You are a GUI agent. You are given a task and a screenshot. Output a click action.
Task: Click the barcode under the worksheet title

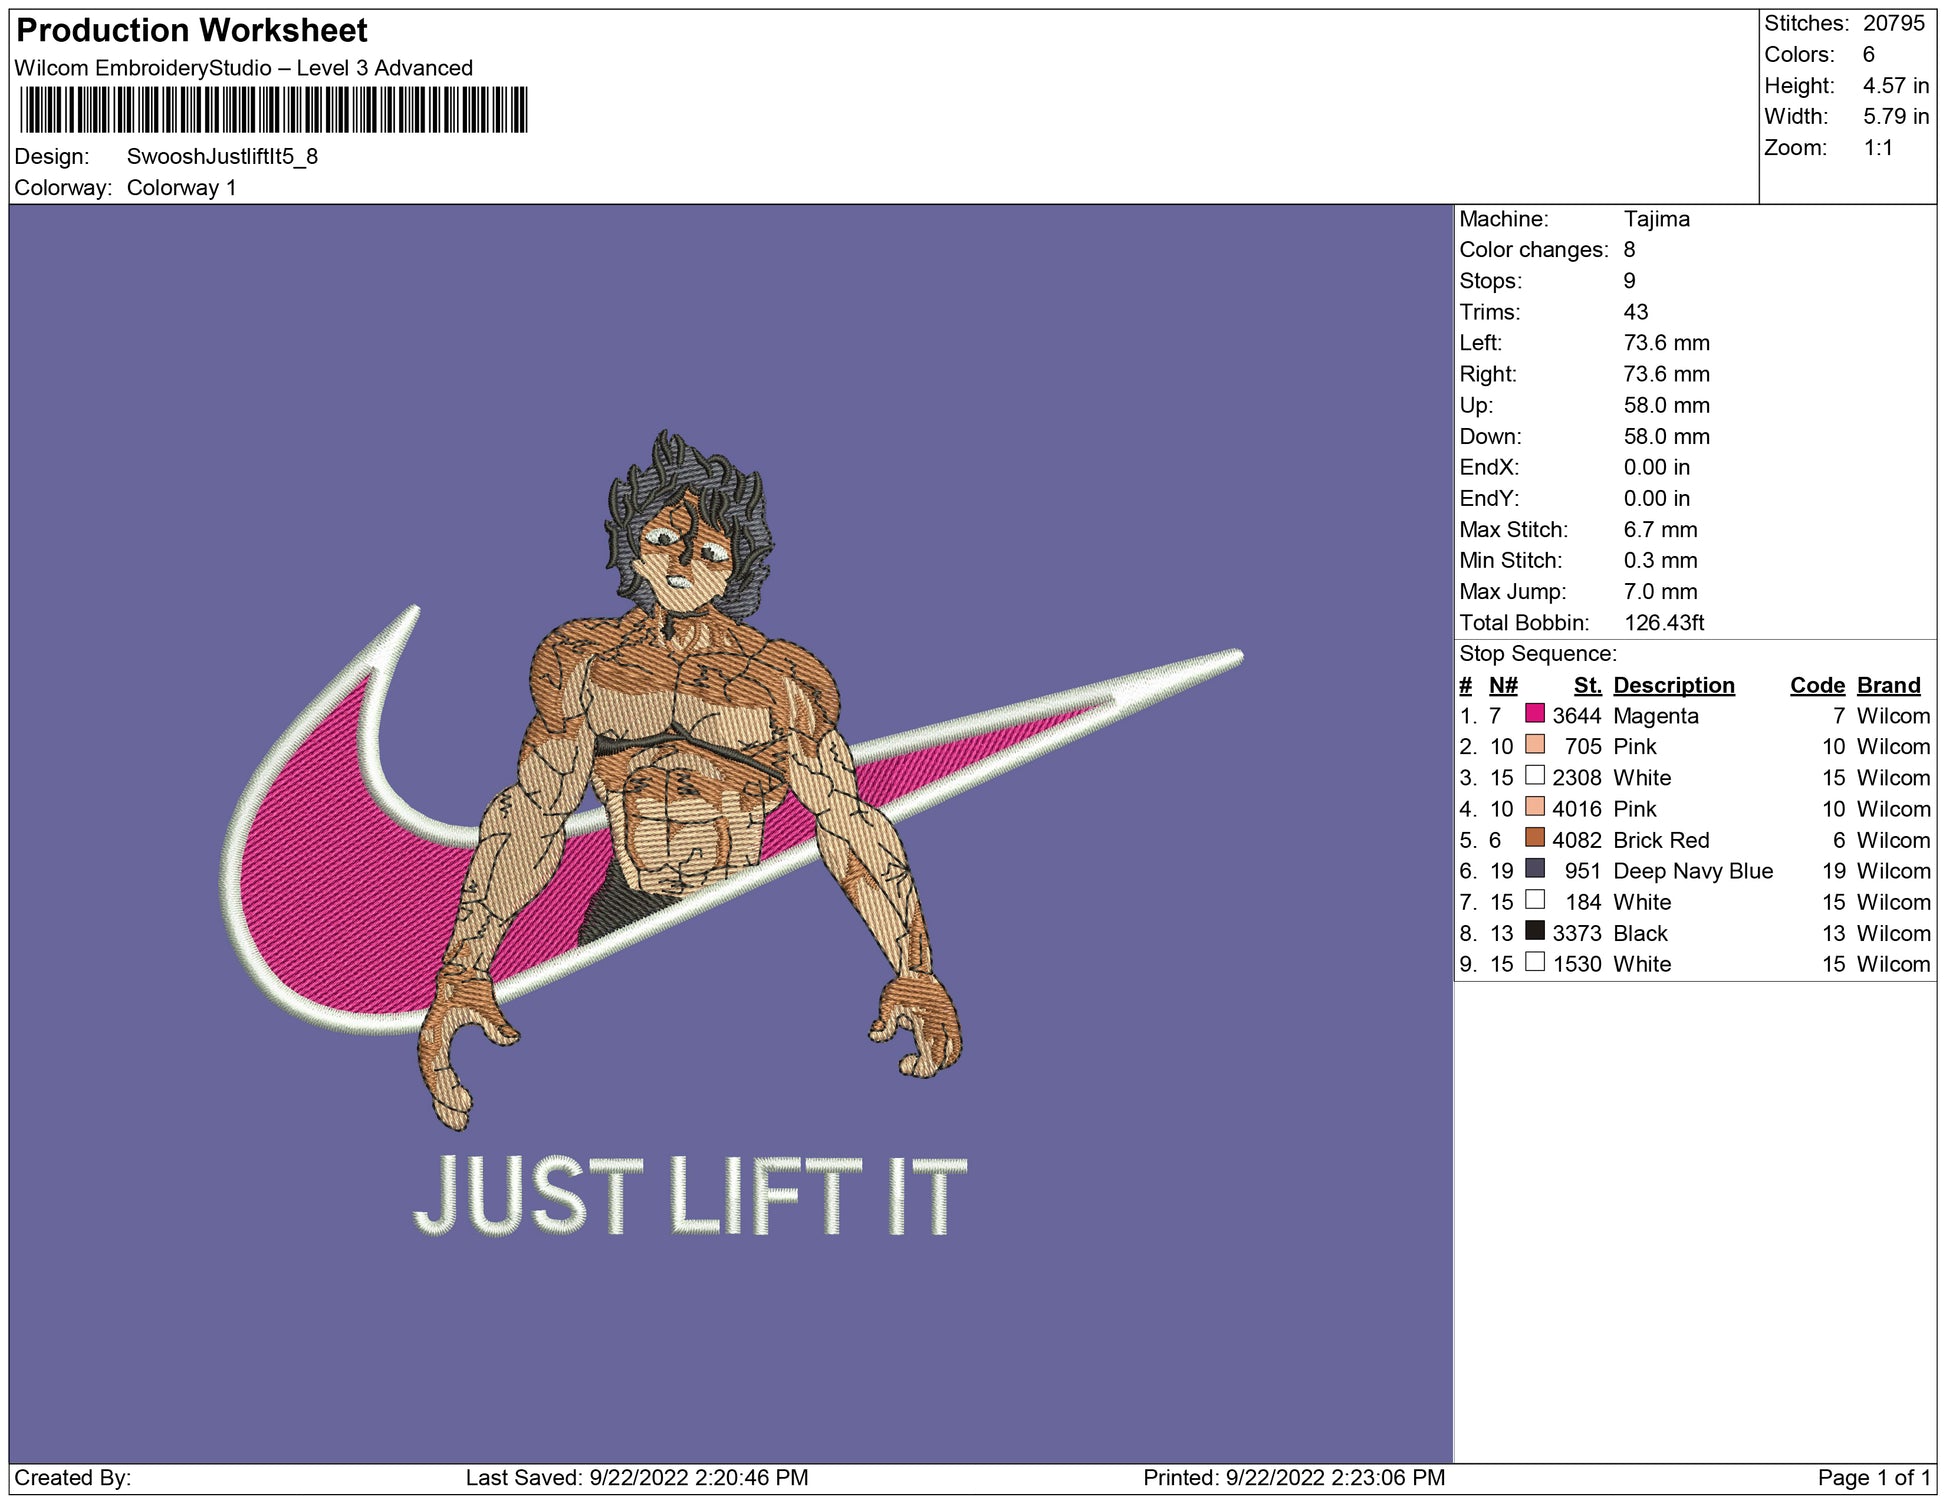(x=273, y=110)
